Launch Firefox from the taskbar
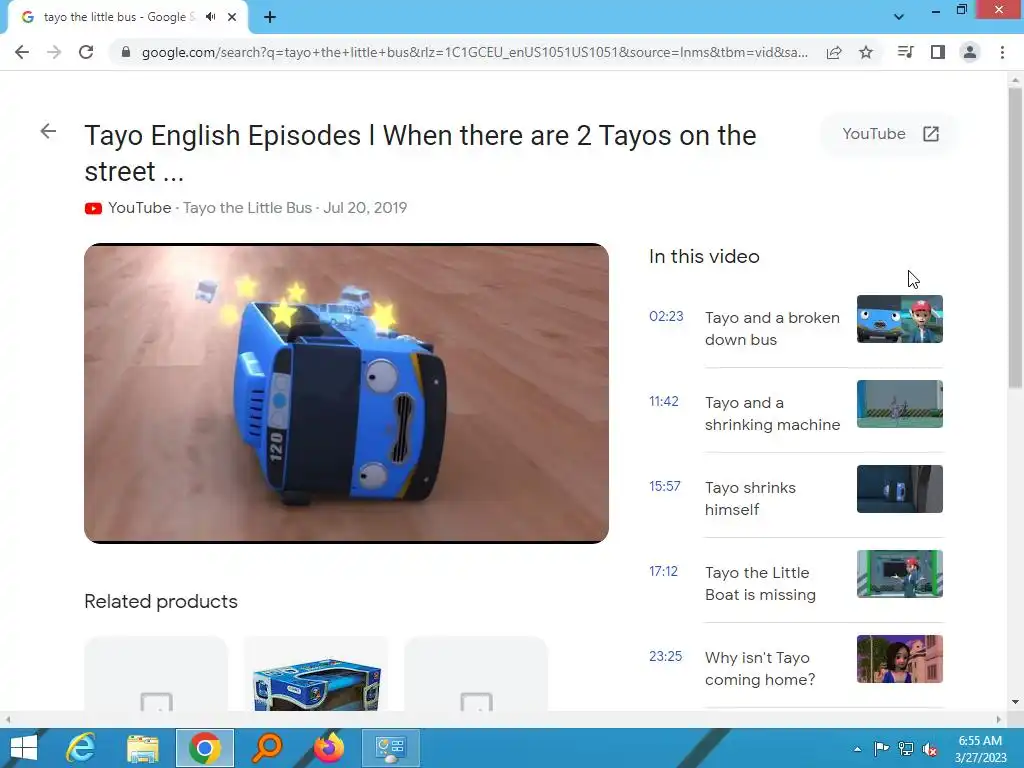 [328, 748]
